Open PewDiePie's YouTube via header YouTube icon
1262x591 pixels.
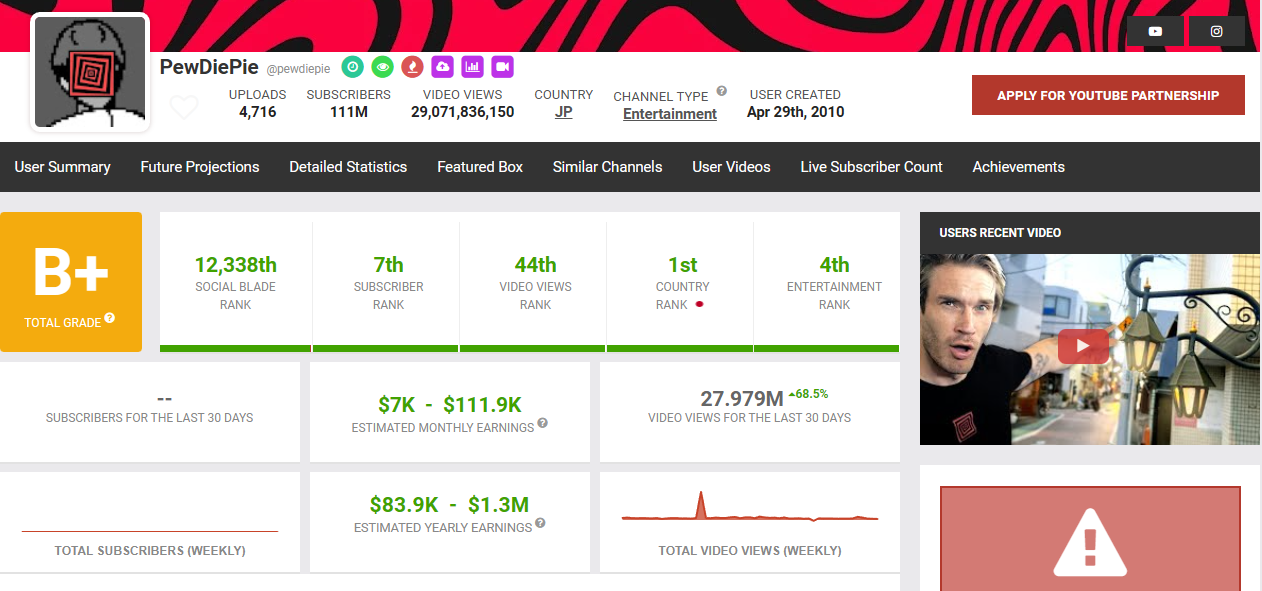click(x=1155, y=30)
